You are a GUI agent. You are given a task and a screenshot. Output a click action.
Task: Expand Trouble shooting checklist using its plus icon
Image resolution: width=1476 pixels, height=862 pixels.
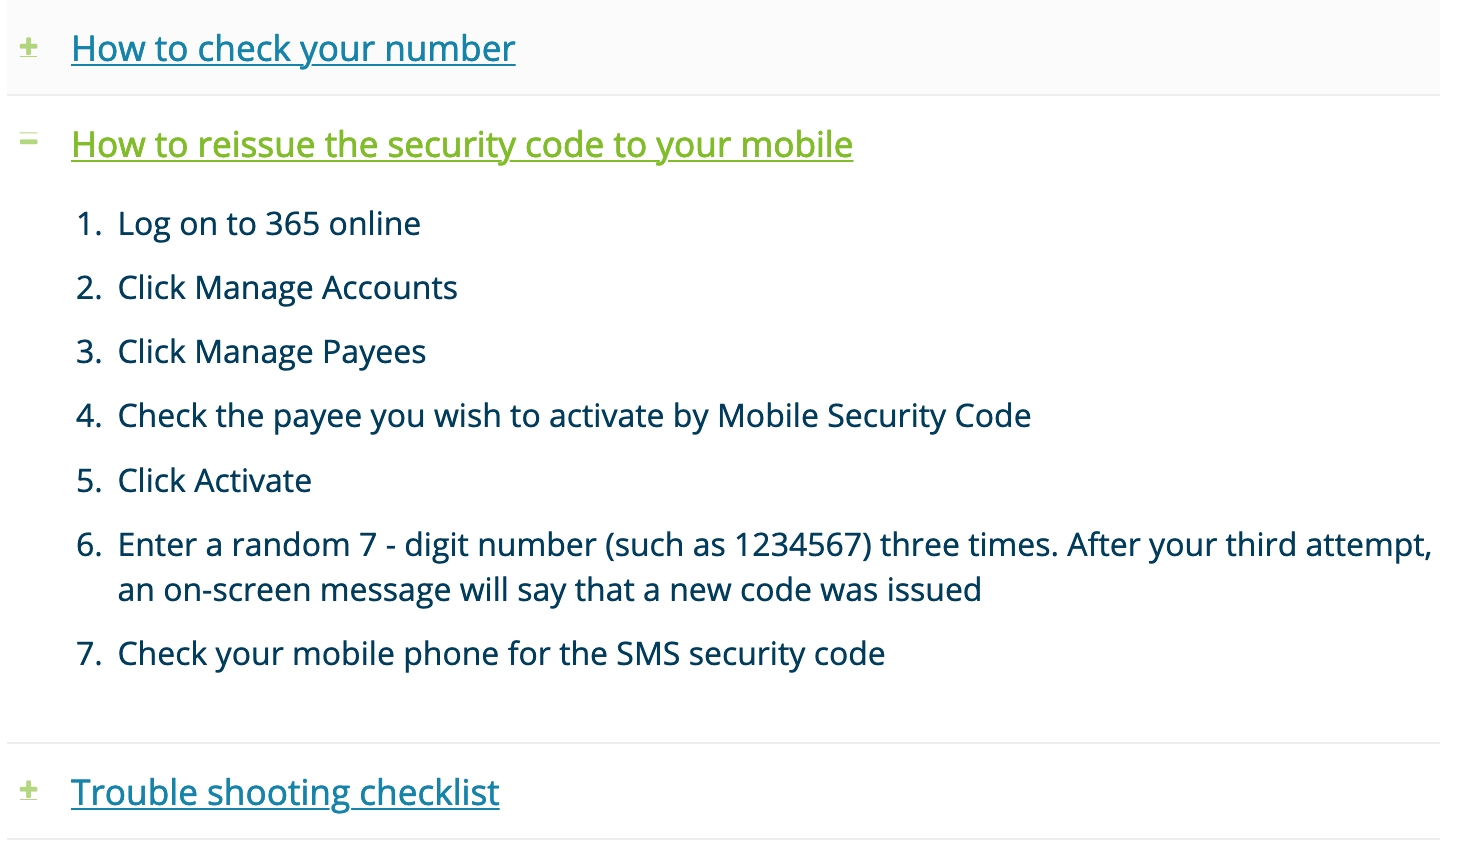[29, 790]
